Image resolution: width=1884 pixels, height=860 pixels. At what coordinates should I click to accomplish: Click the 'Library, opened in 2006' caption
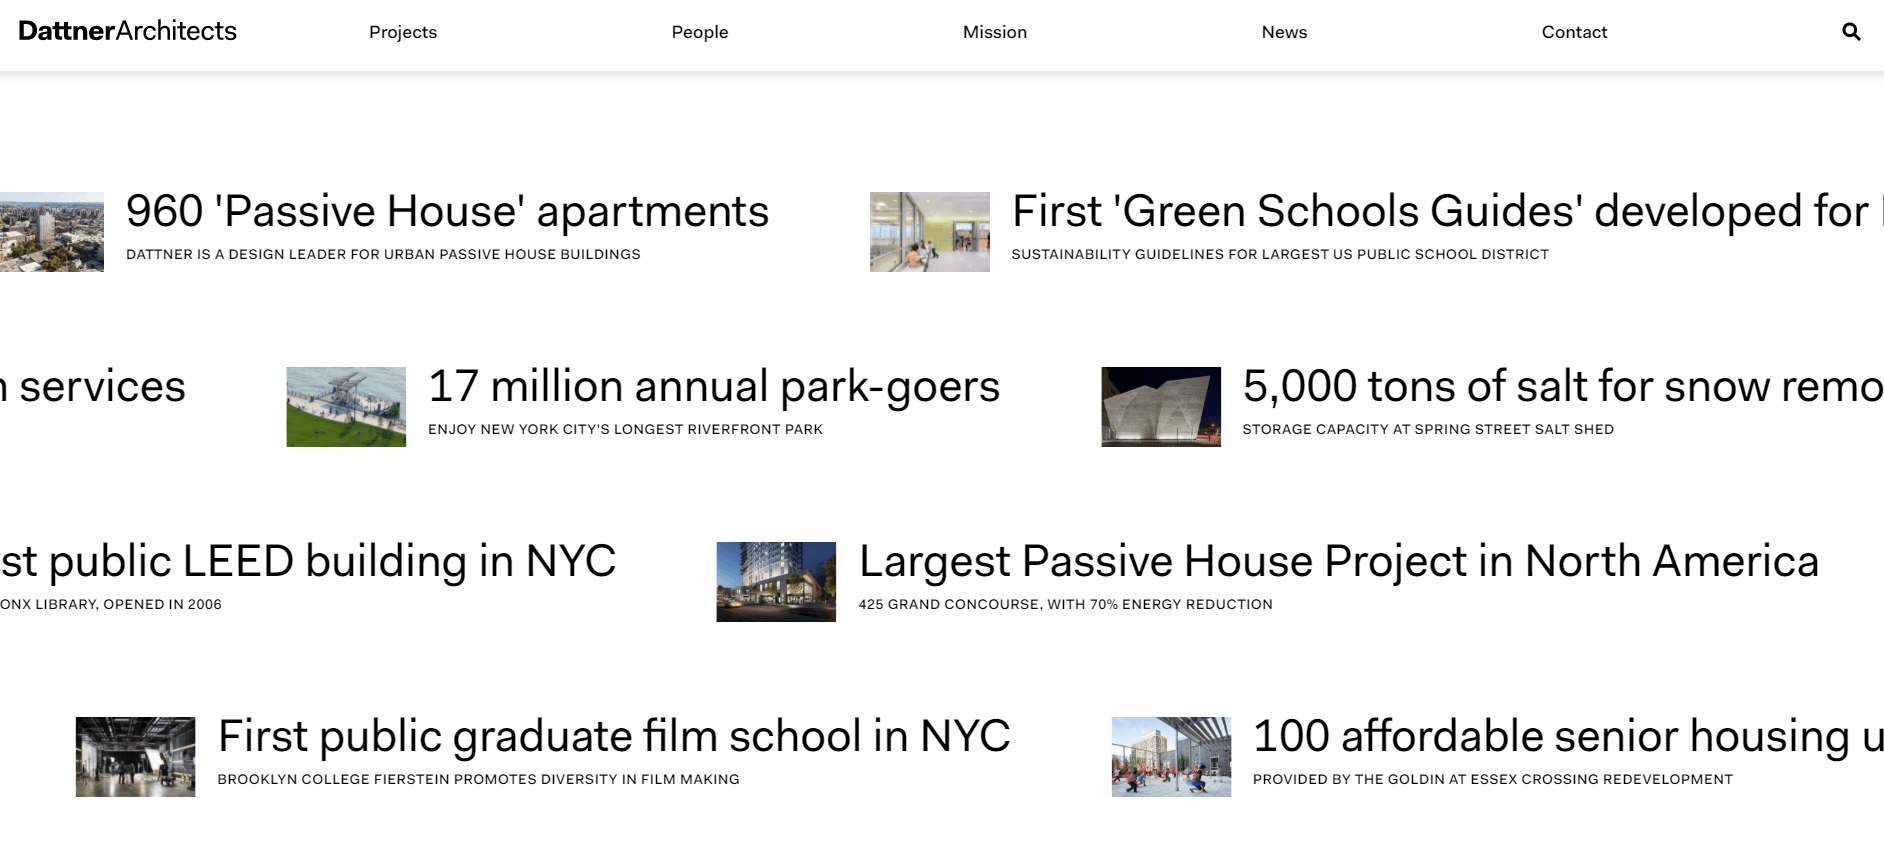(111, 605)
